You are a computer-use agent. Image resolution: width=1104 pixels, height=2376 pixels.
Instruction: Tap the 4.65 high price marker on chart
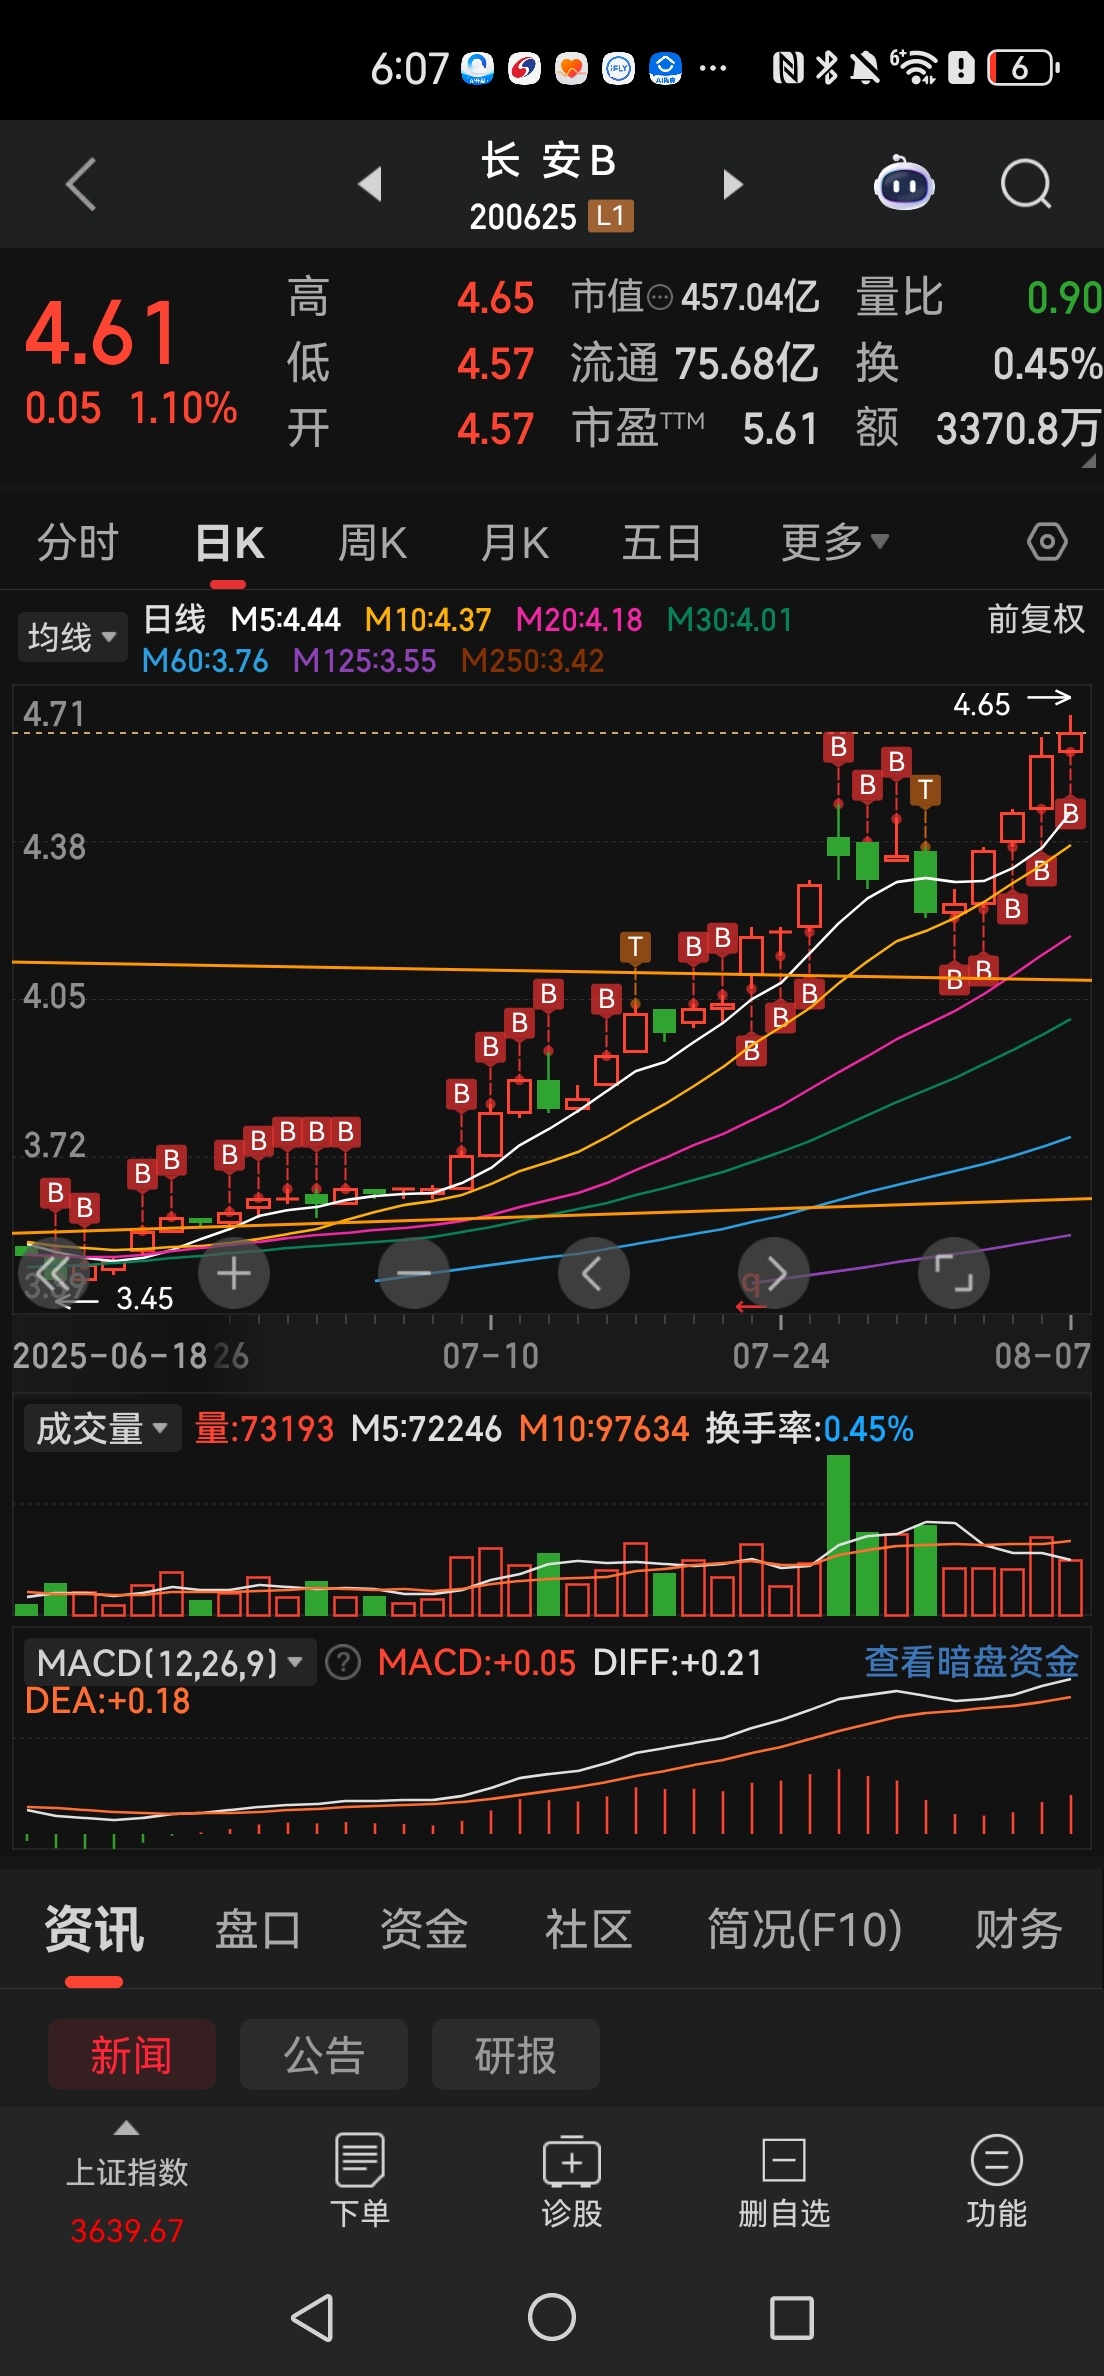982,704
